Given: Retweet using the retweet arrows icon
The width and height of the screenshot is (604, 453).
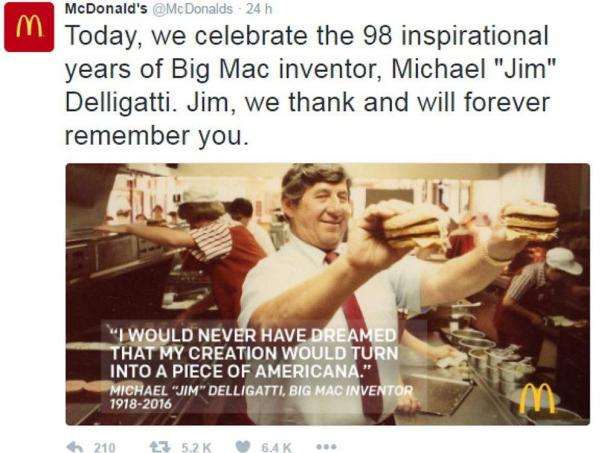Looking at the screenshot, I should tap(160, 447).
